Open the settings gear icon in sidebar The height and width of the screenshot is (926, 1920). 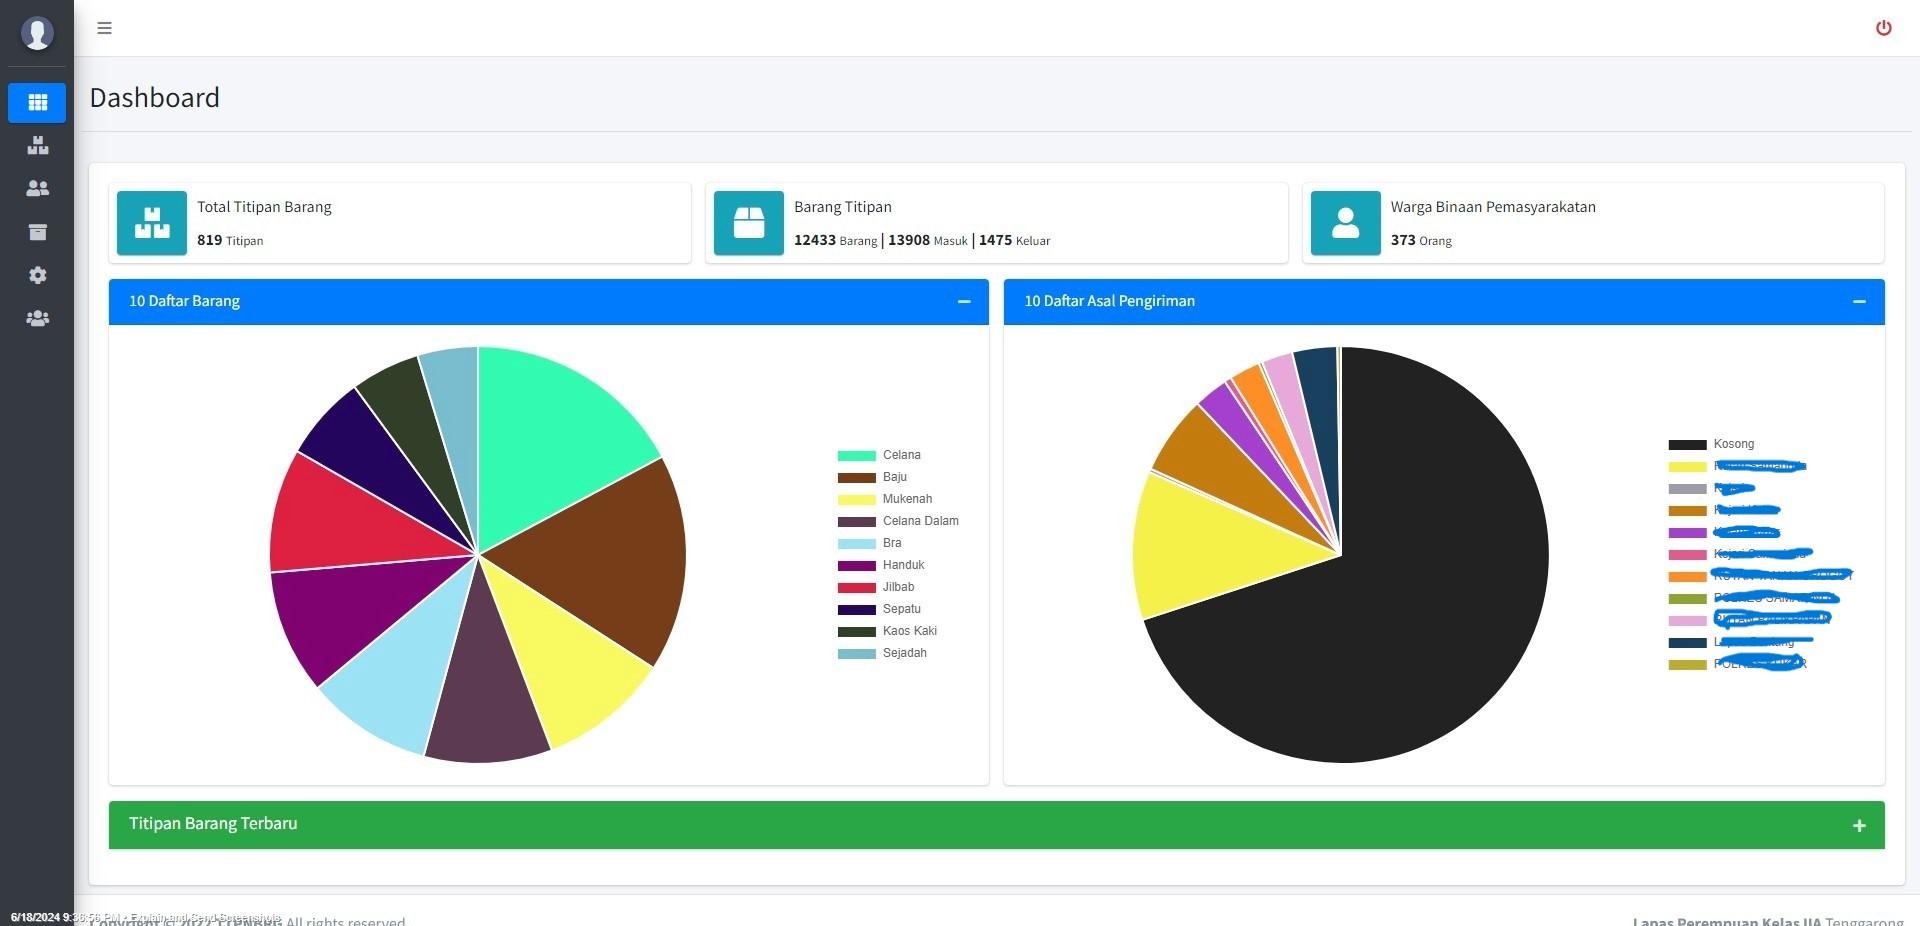(x=37, y=275)
